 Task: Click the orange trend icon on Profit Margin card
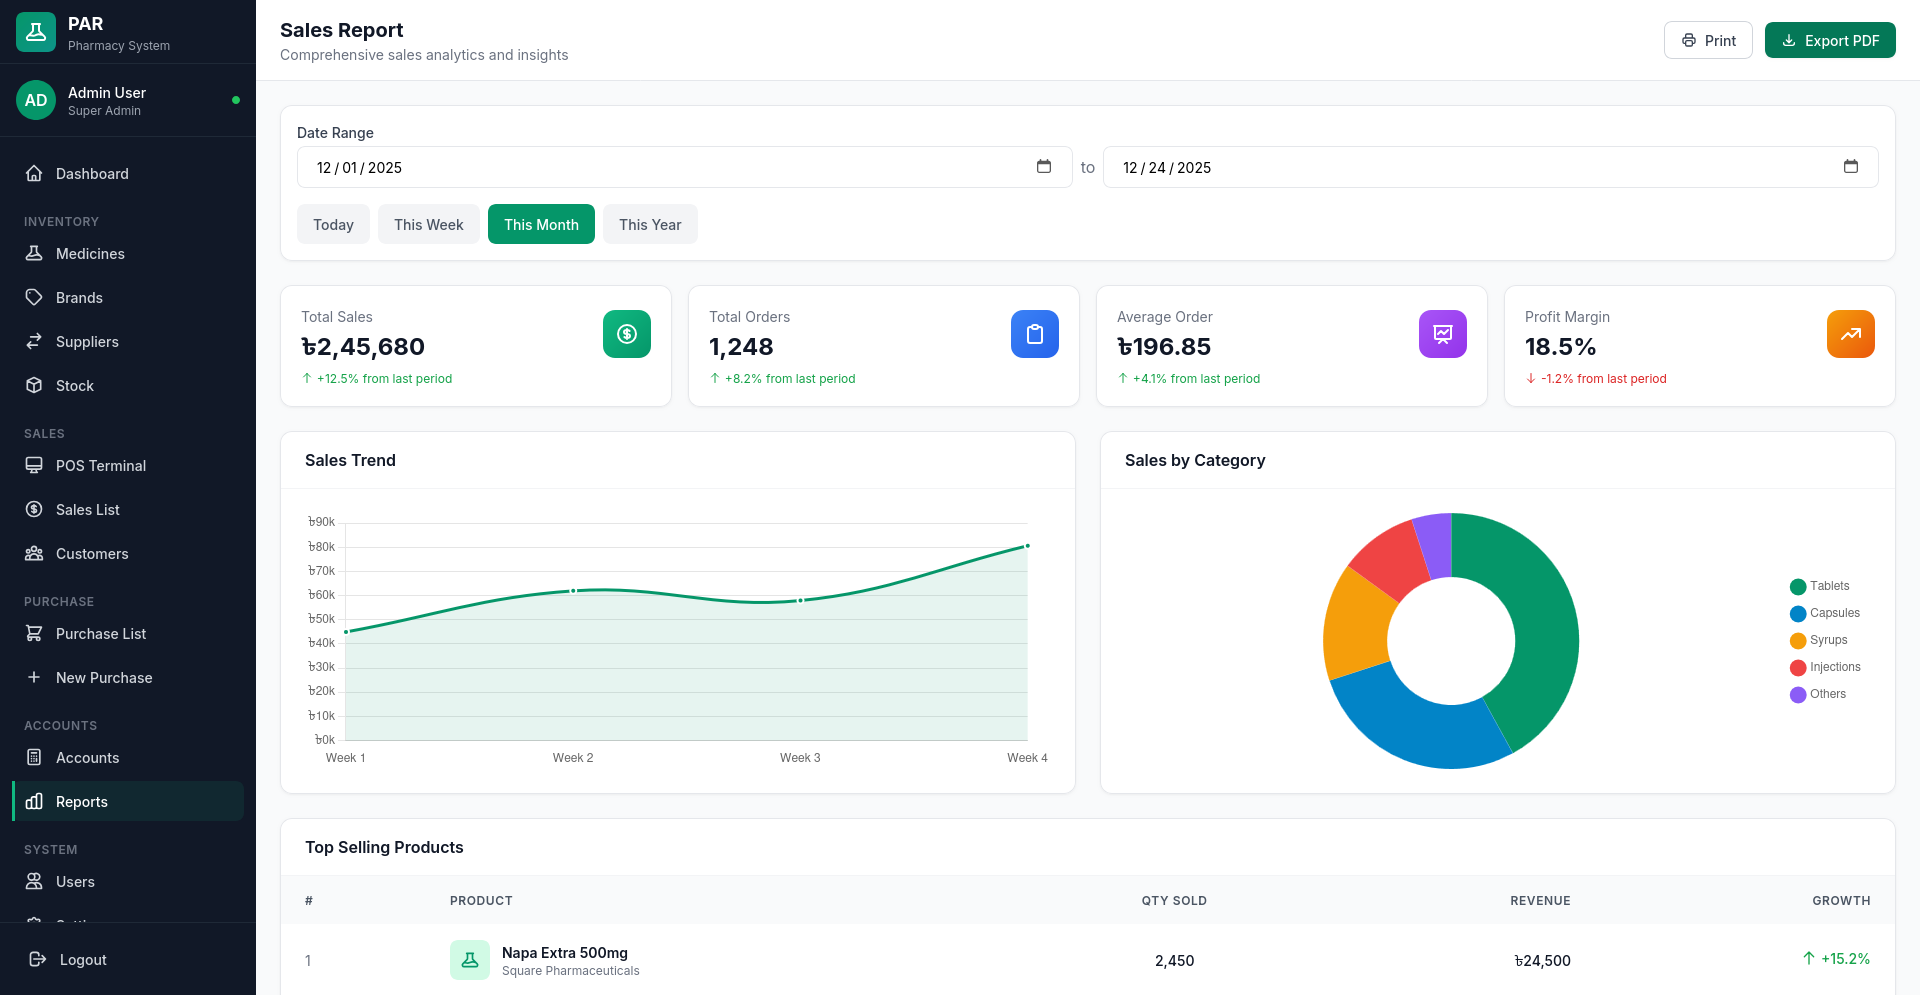1850,334
